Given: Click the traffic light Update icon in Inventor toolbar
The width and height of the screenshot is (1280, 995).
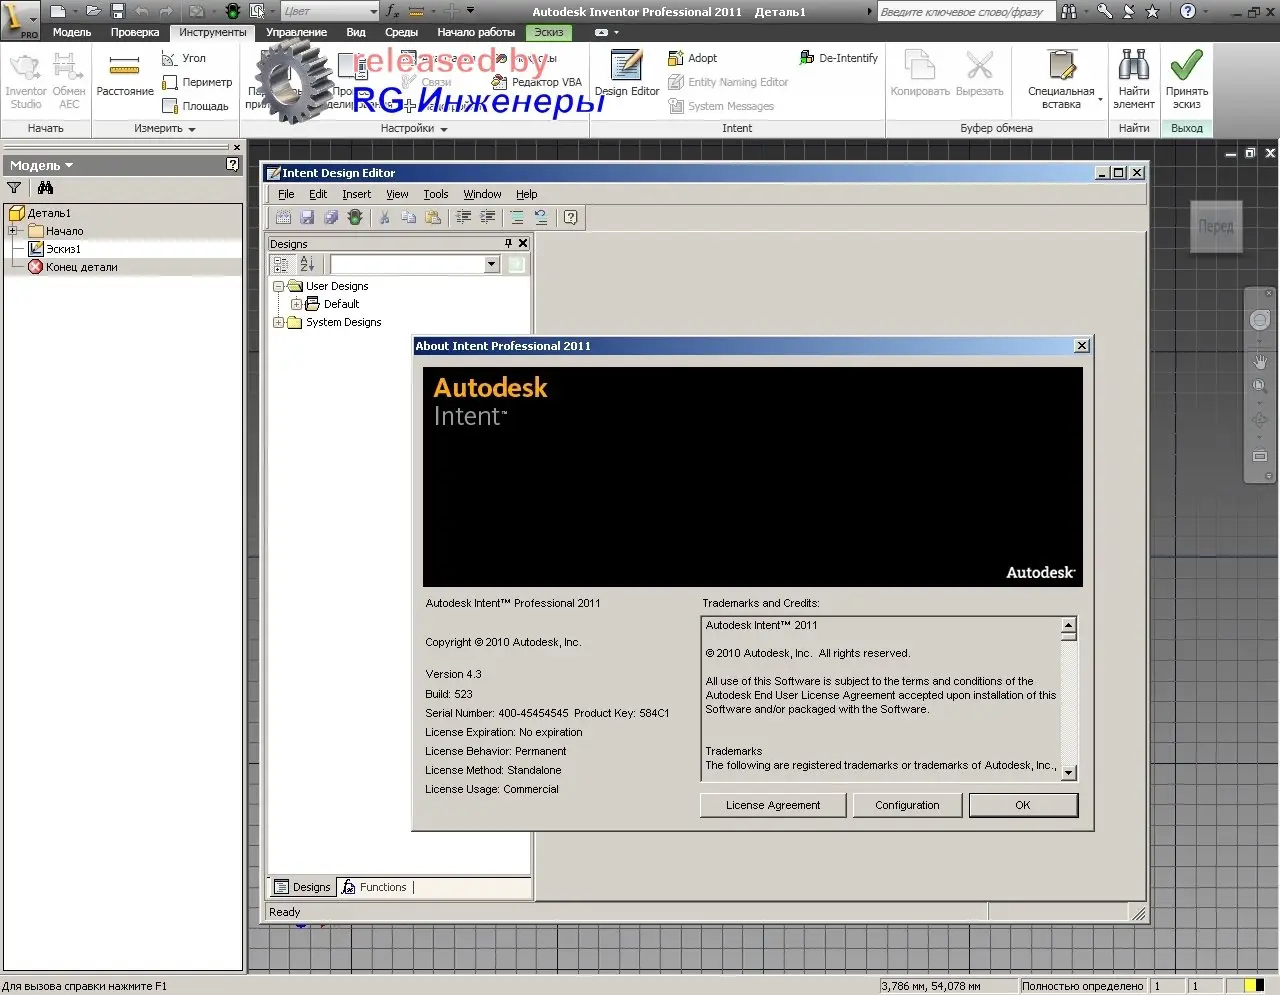Looking at the screenshot, I should [x=233, y=11].
